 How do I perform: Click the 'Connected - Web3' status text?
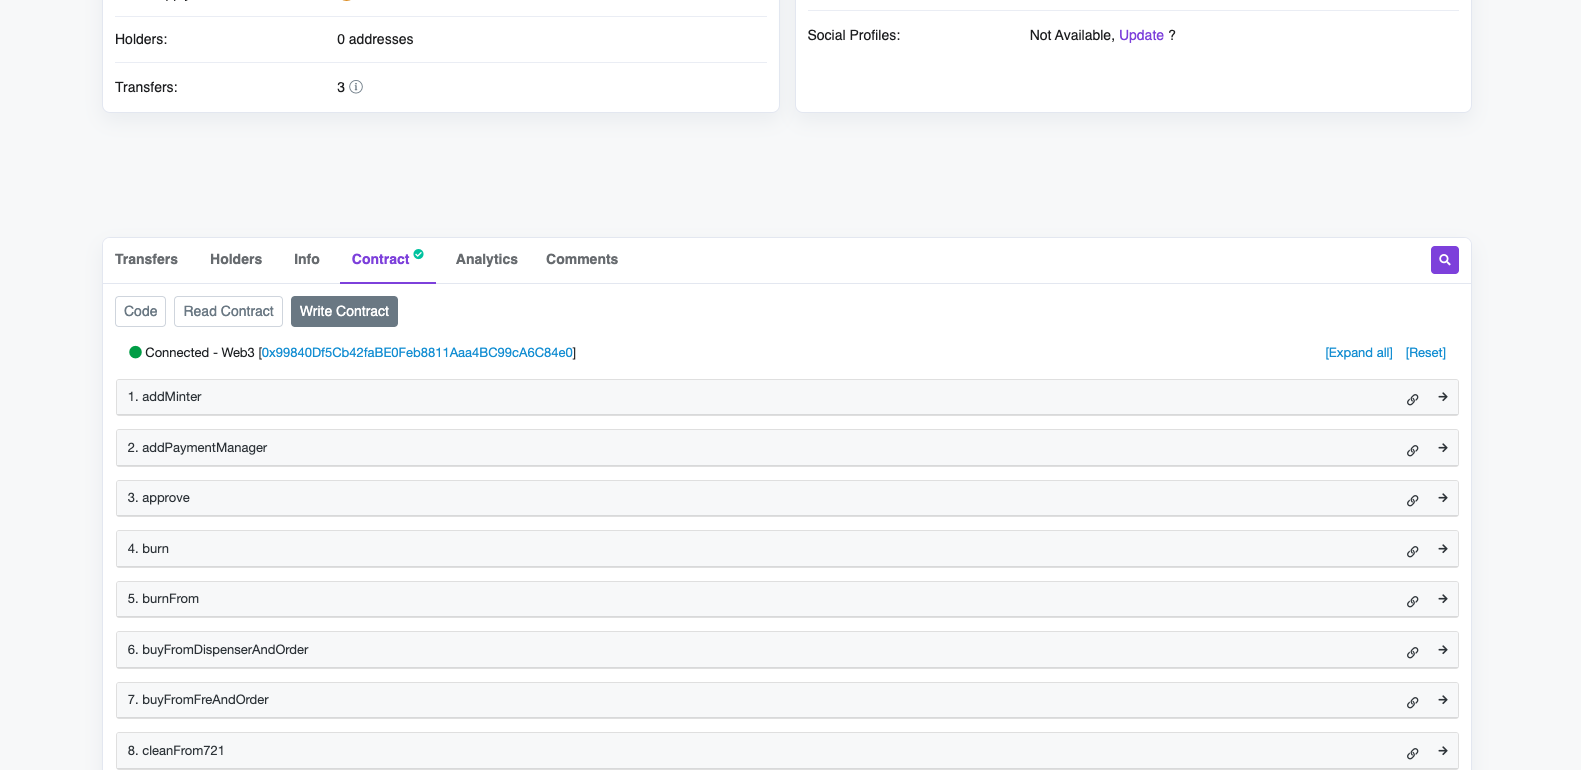pos(200,353)
